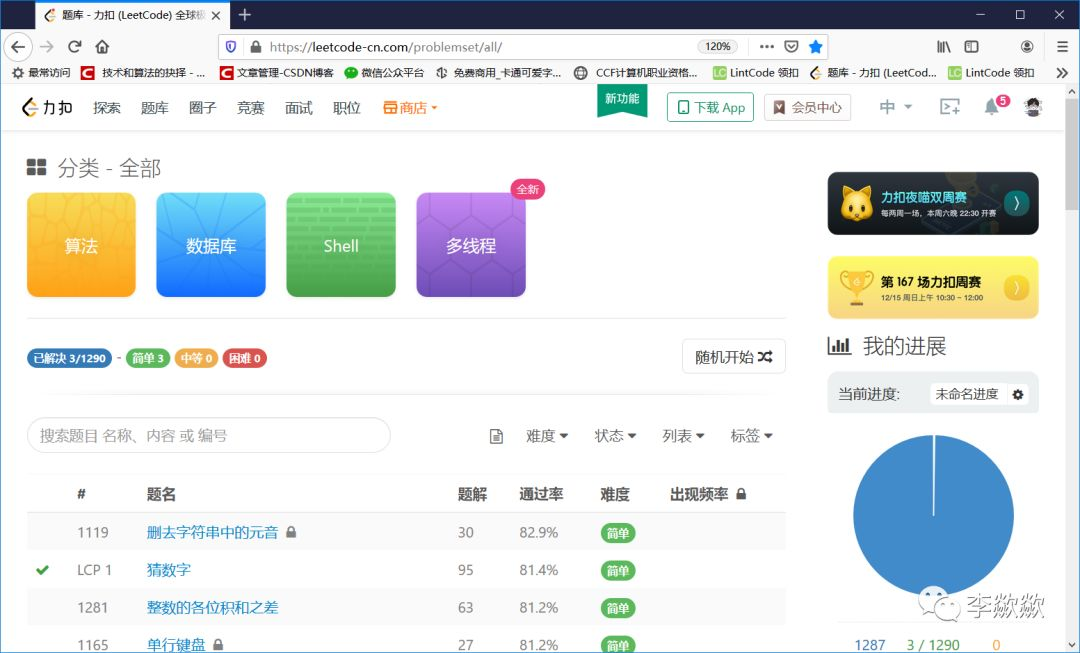Show more bookmarks with the chevron

coord(1062,72)
